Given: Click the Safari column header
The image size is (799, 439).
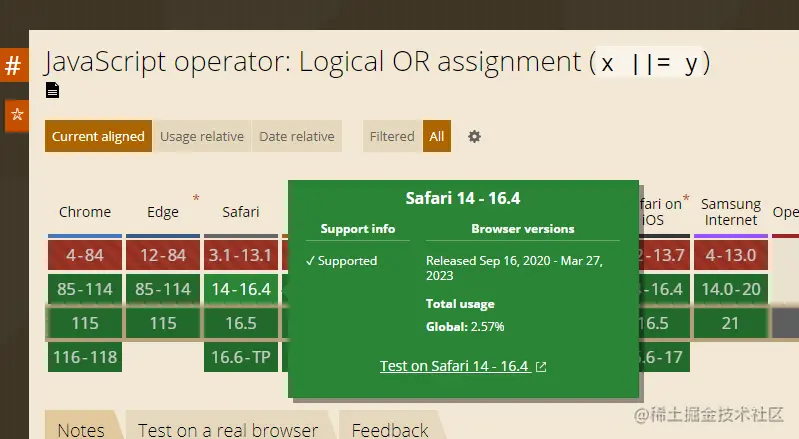Looking at the screenshot, I should (241, 212).
